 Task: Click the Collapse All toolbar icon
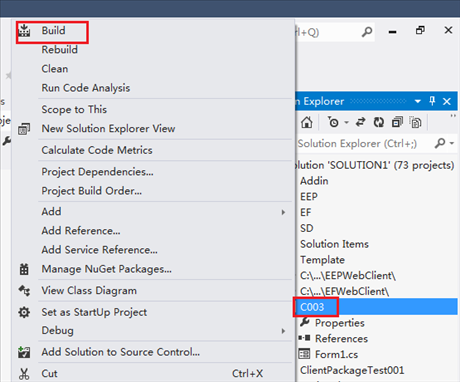coord(397,122)
